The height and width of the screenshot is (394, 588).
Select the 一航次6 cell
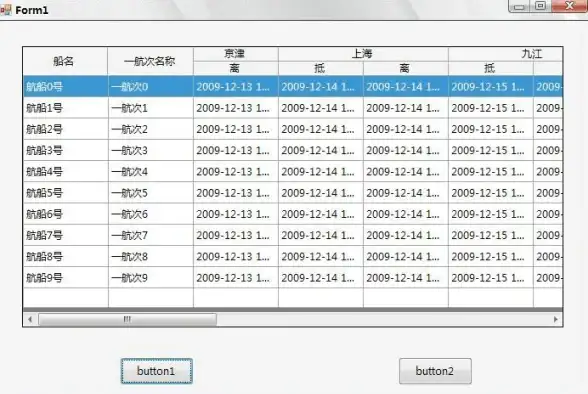(151, 214)
